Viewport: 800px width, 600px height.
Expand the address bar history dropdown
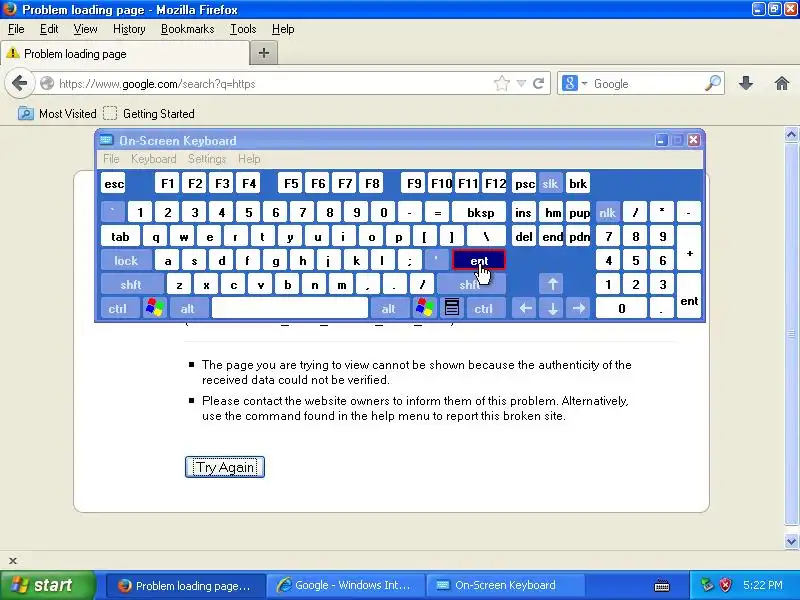tap(521, 83)
